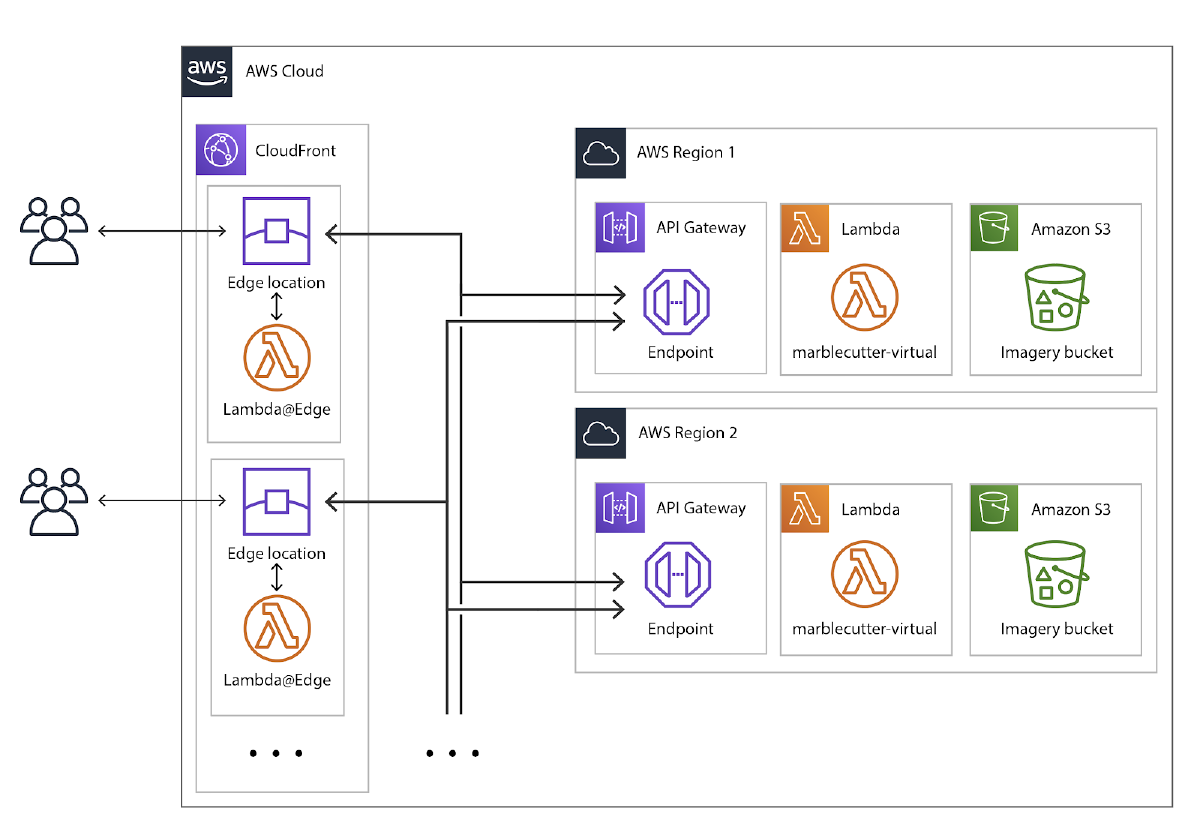Expand the ellipsis between CloudFront and regions
The width and height of the screenshot is (1200, 835).
pos(453,753)
